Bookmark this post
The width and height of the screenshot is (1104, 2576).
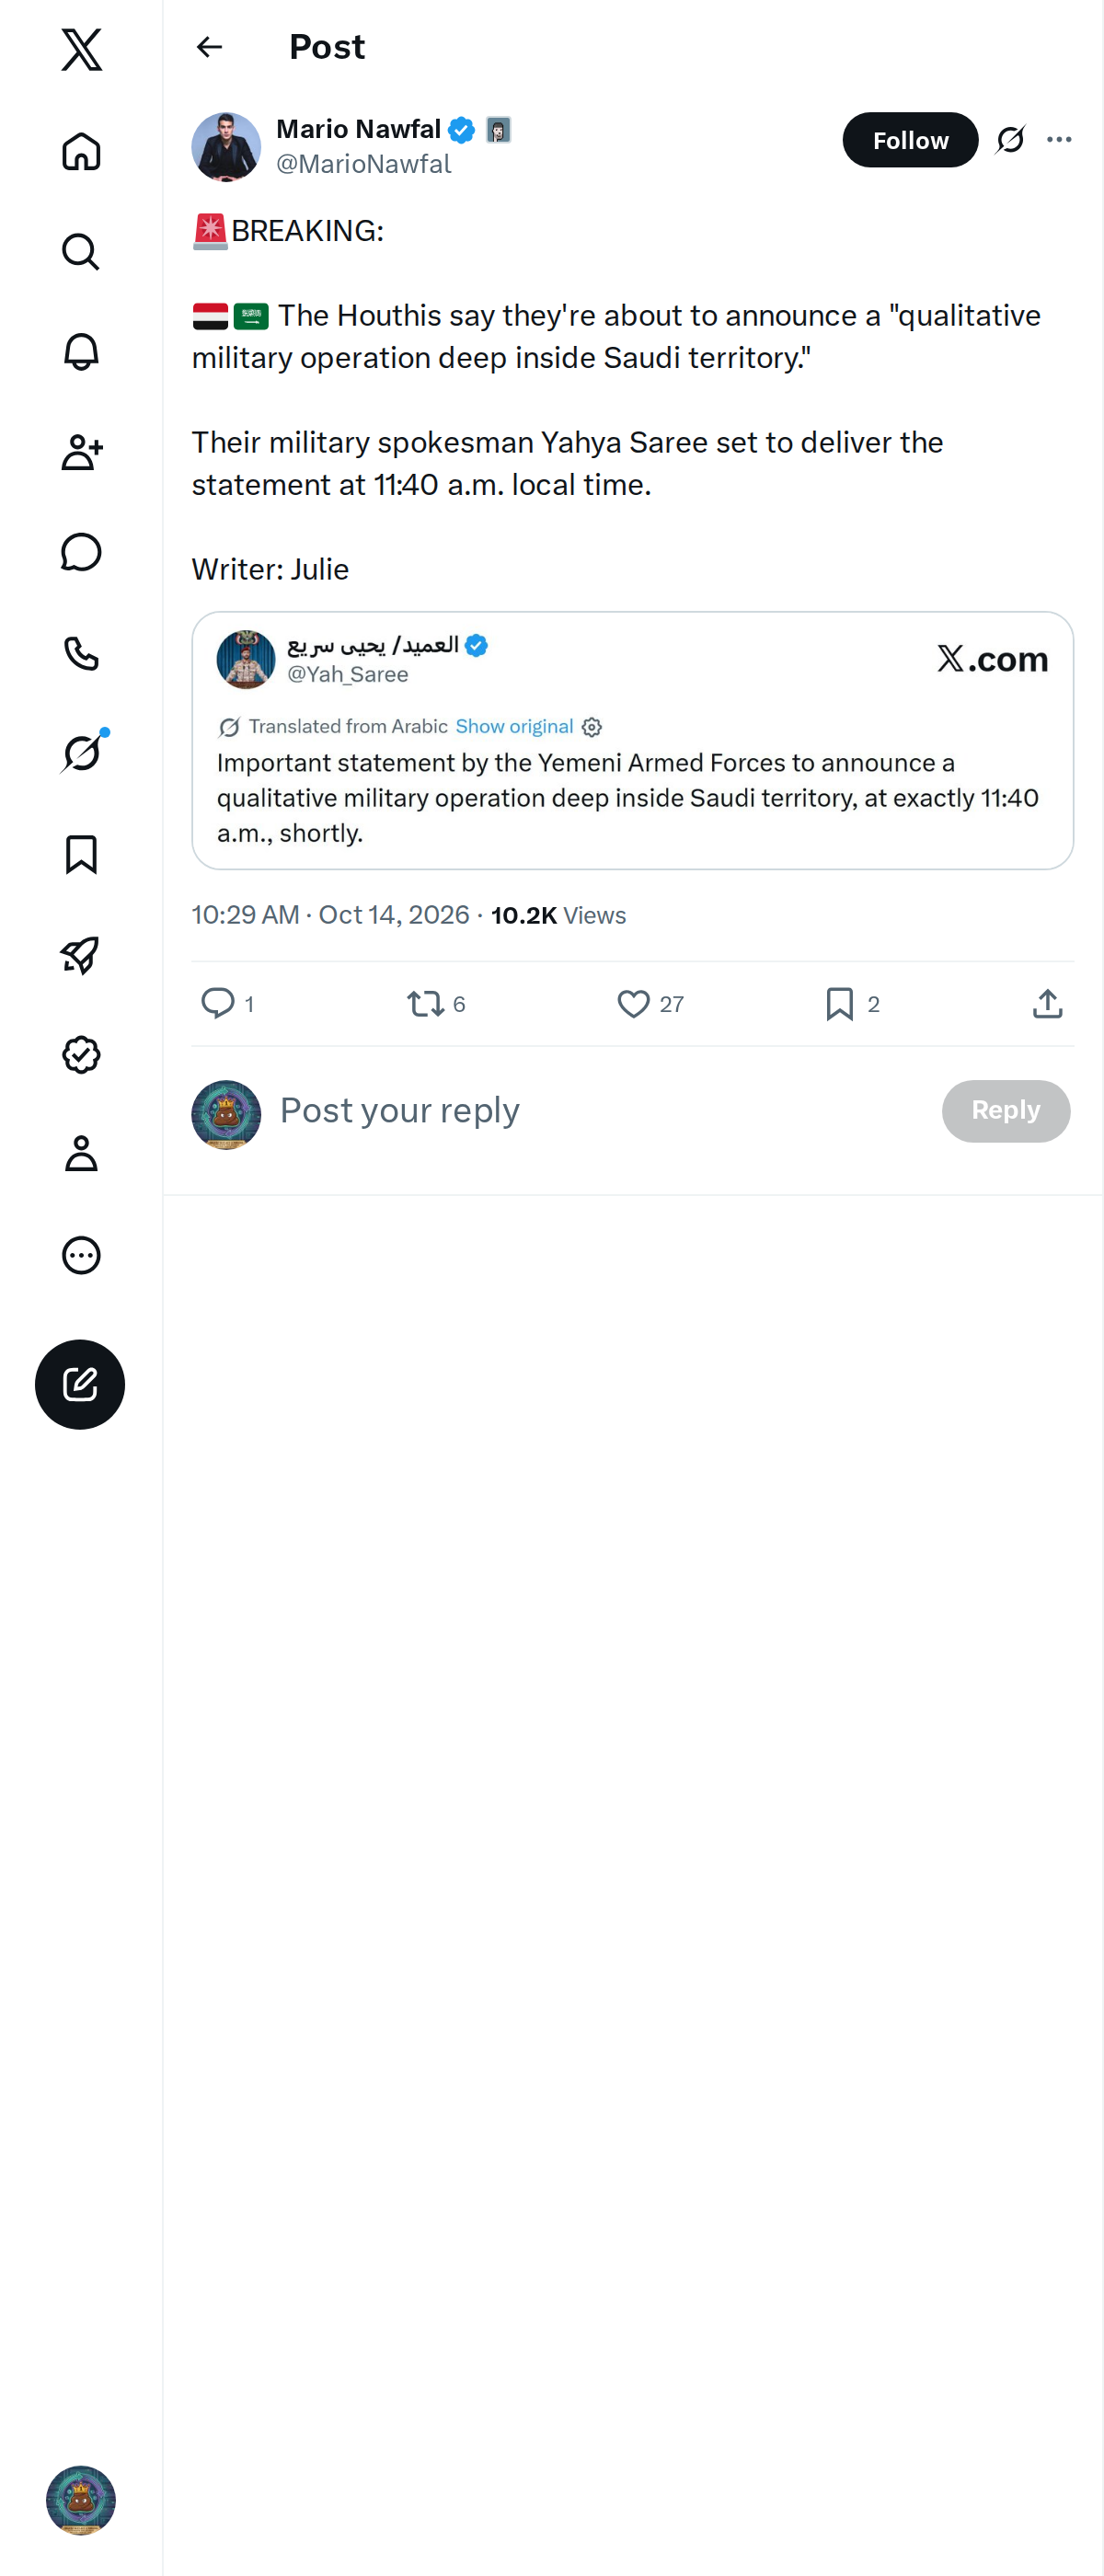pos(840,1003)
